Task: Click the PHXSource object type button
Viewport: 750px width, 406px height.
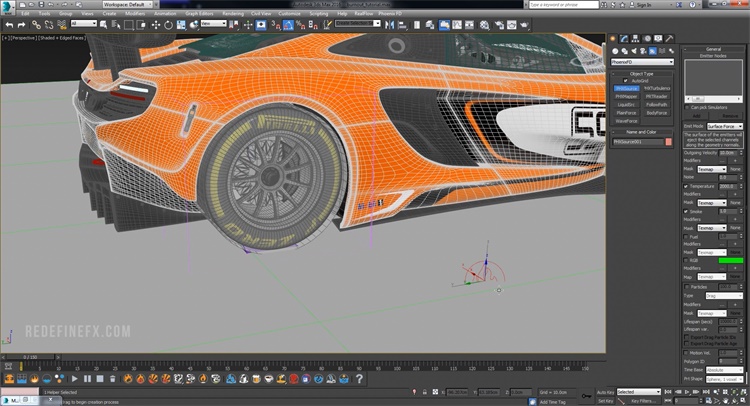Action: [627, 88]
